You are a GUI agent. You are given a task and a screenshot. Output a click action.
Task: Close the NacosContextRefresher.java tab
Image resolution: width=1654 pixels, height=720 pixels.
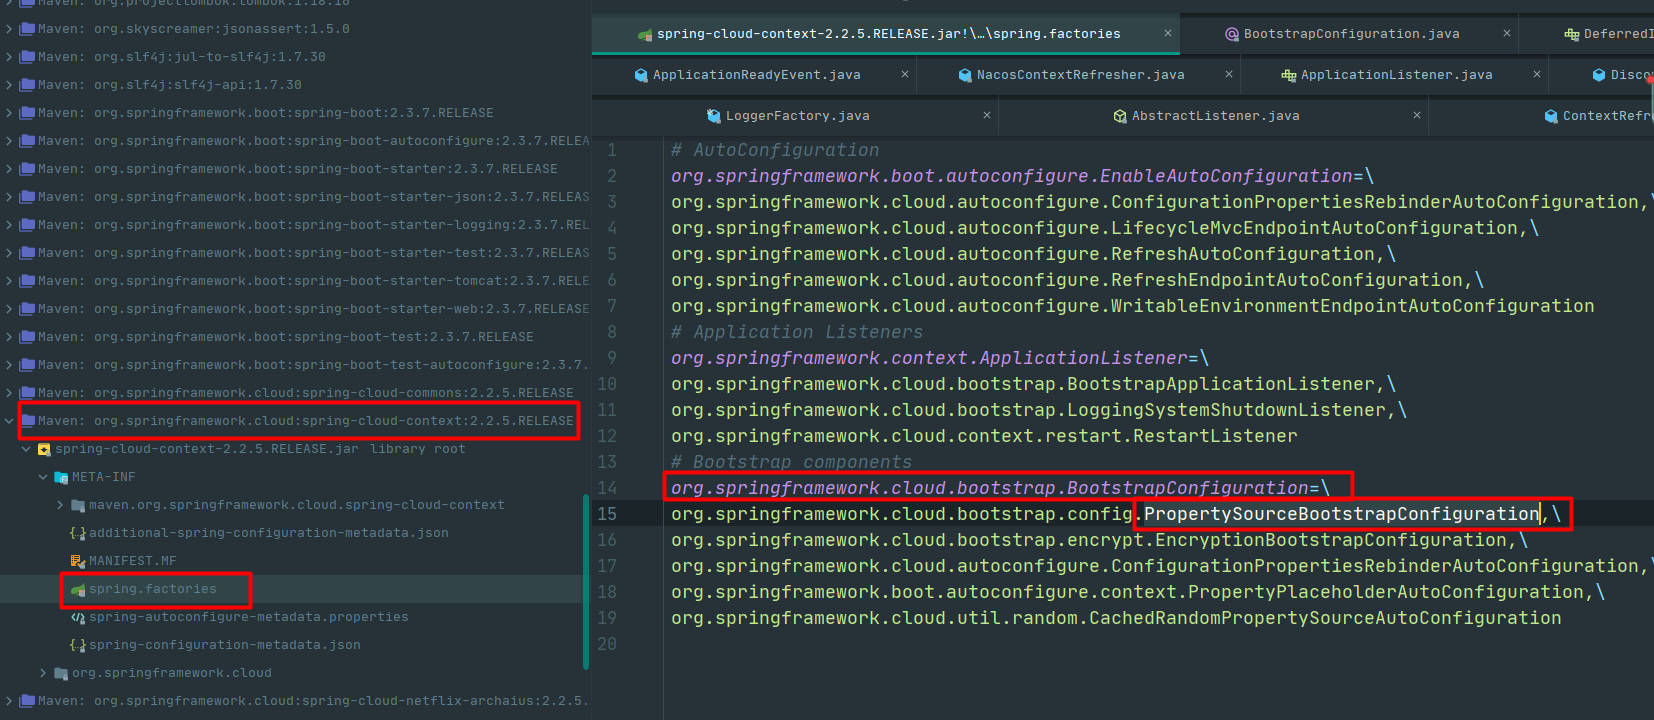click(x=1228, y=75)
